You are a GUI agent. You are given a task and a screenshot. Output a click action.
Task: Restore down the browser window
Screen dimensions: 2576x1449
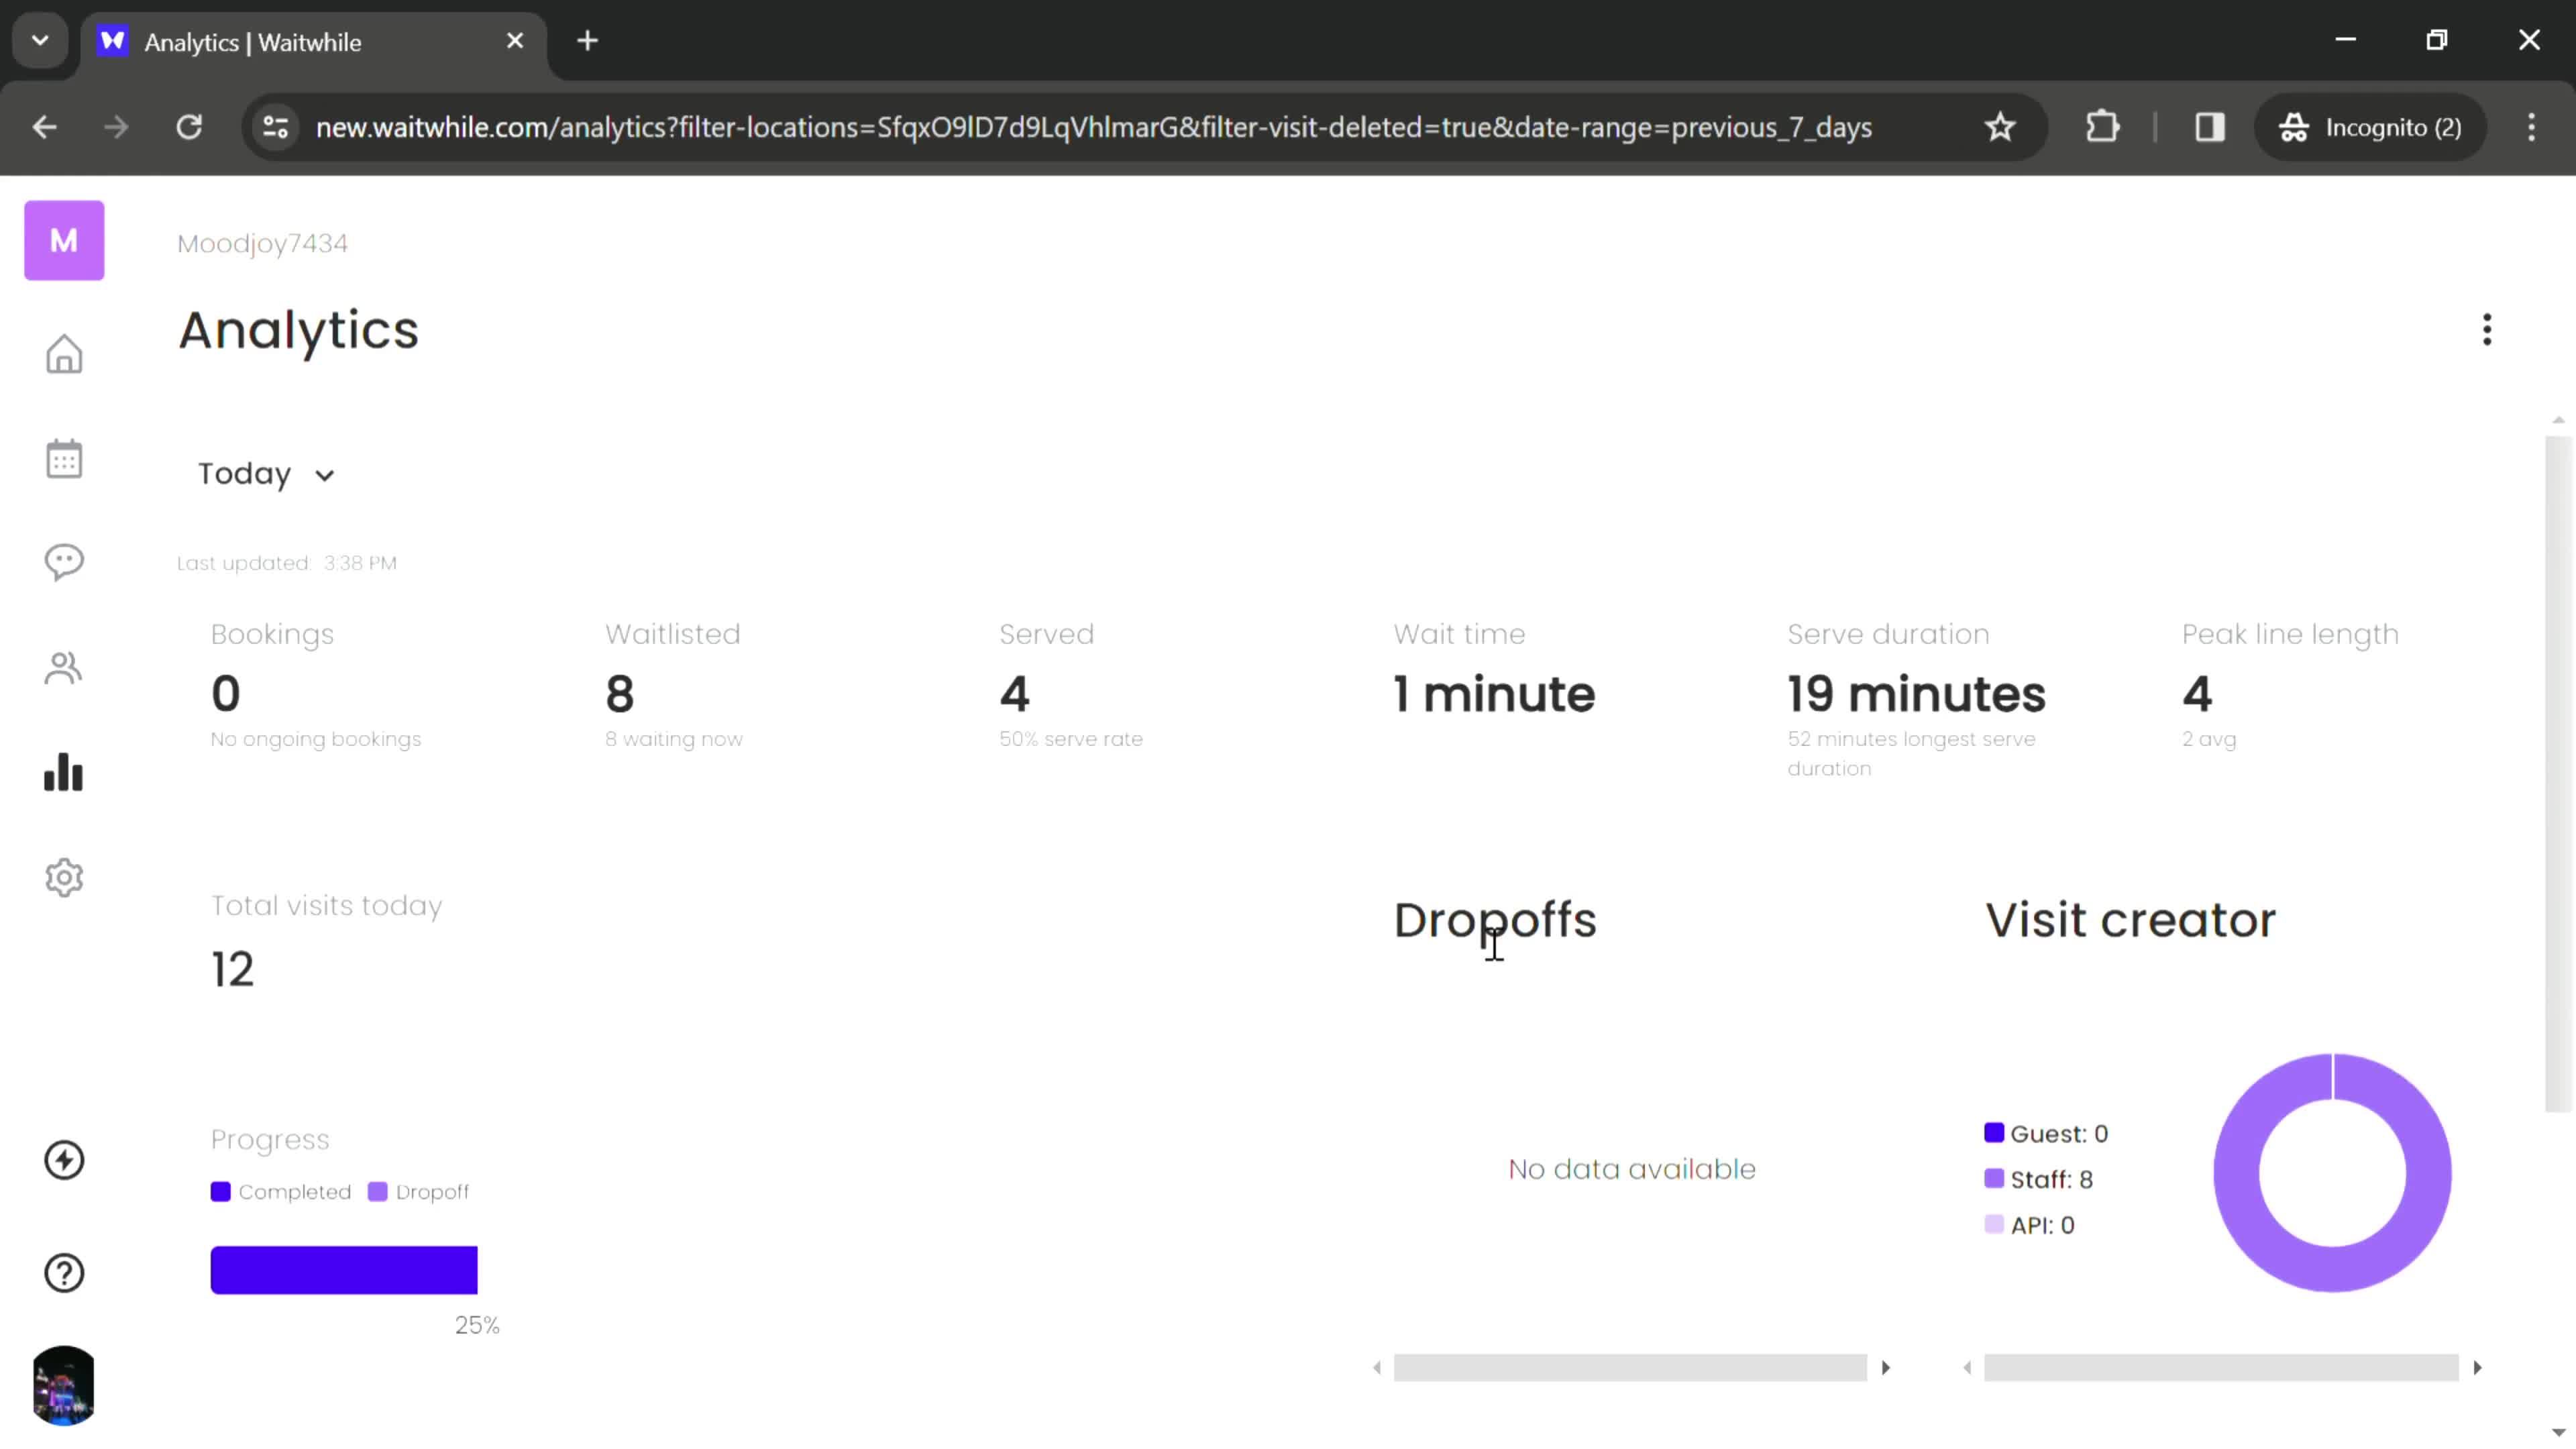pyautogui.click(x=2437, y=40)
